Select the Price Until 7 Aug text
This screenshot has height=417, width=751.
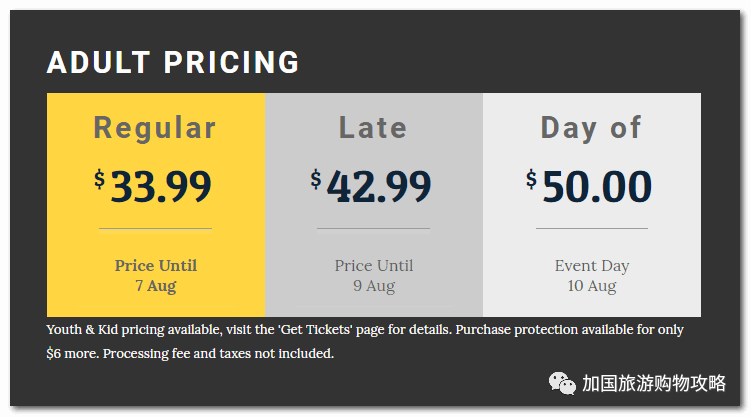click(x=156, y=275)
